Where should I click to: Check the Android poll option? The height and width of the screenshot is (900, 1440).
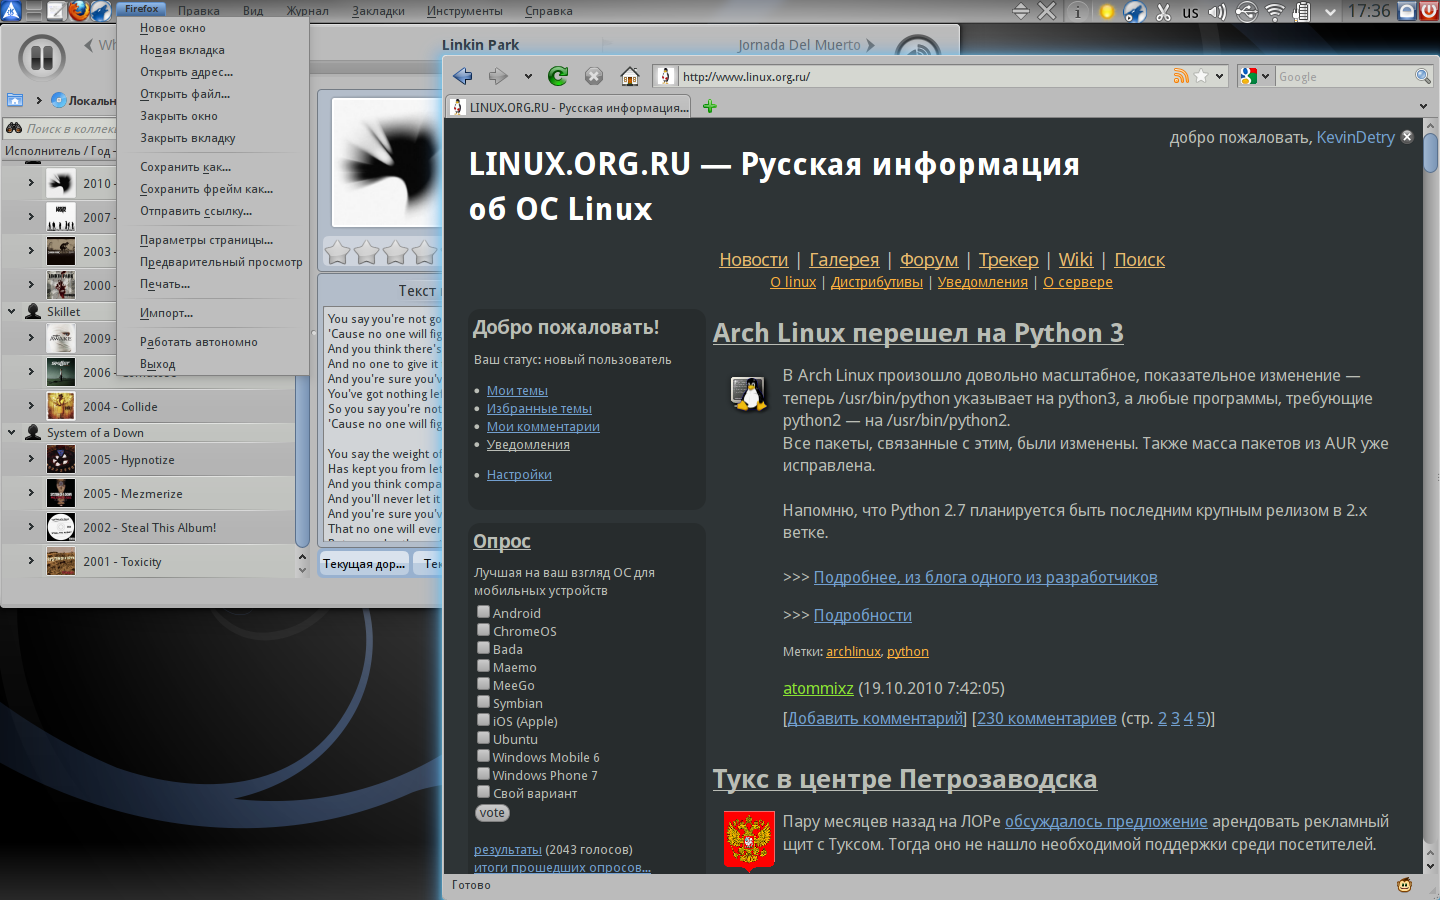[x=483, y=612]
